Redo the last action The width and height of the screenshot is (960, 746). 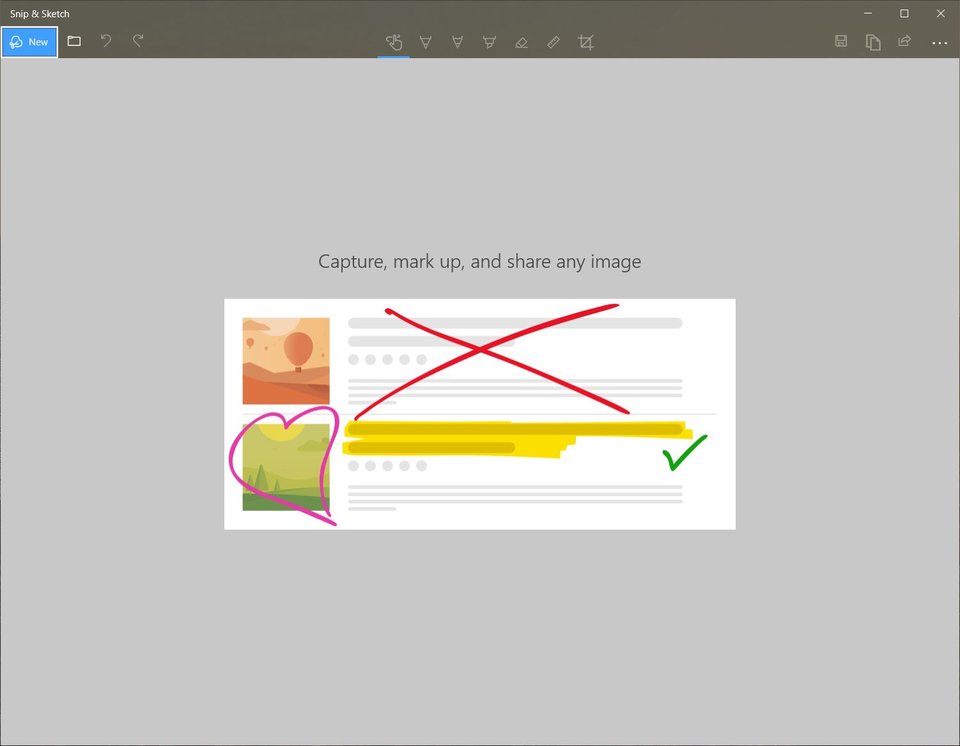click(138, 41)
